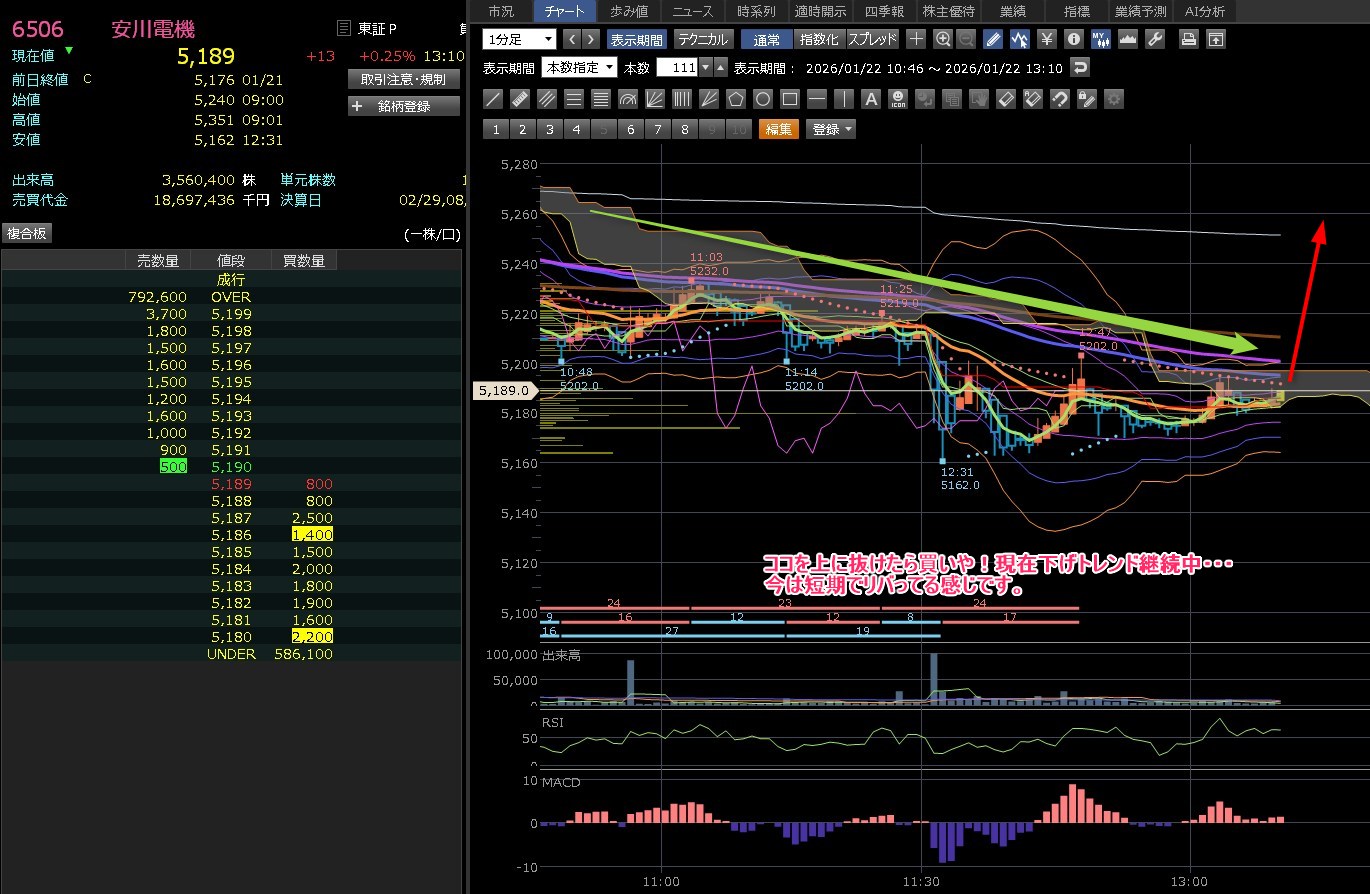Open the 登録 dropdown menu

tap(833, 129)
